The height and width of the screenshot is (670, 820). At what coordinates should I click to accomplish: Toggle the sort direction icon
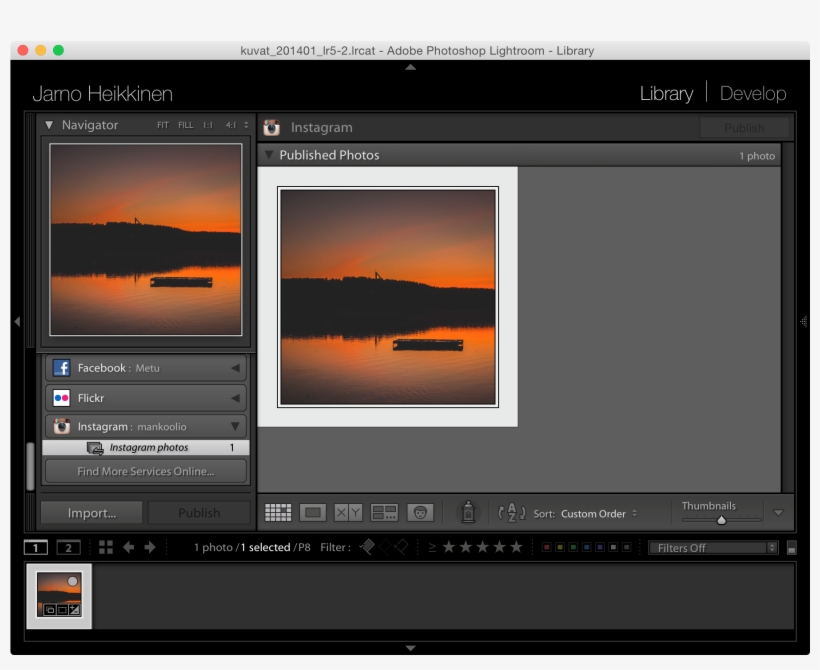[512, 512]
